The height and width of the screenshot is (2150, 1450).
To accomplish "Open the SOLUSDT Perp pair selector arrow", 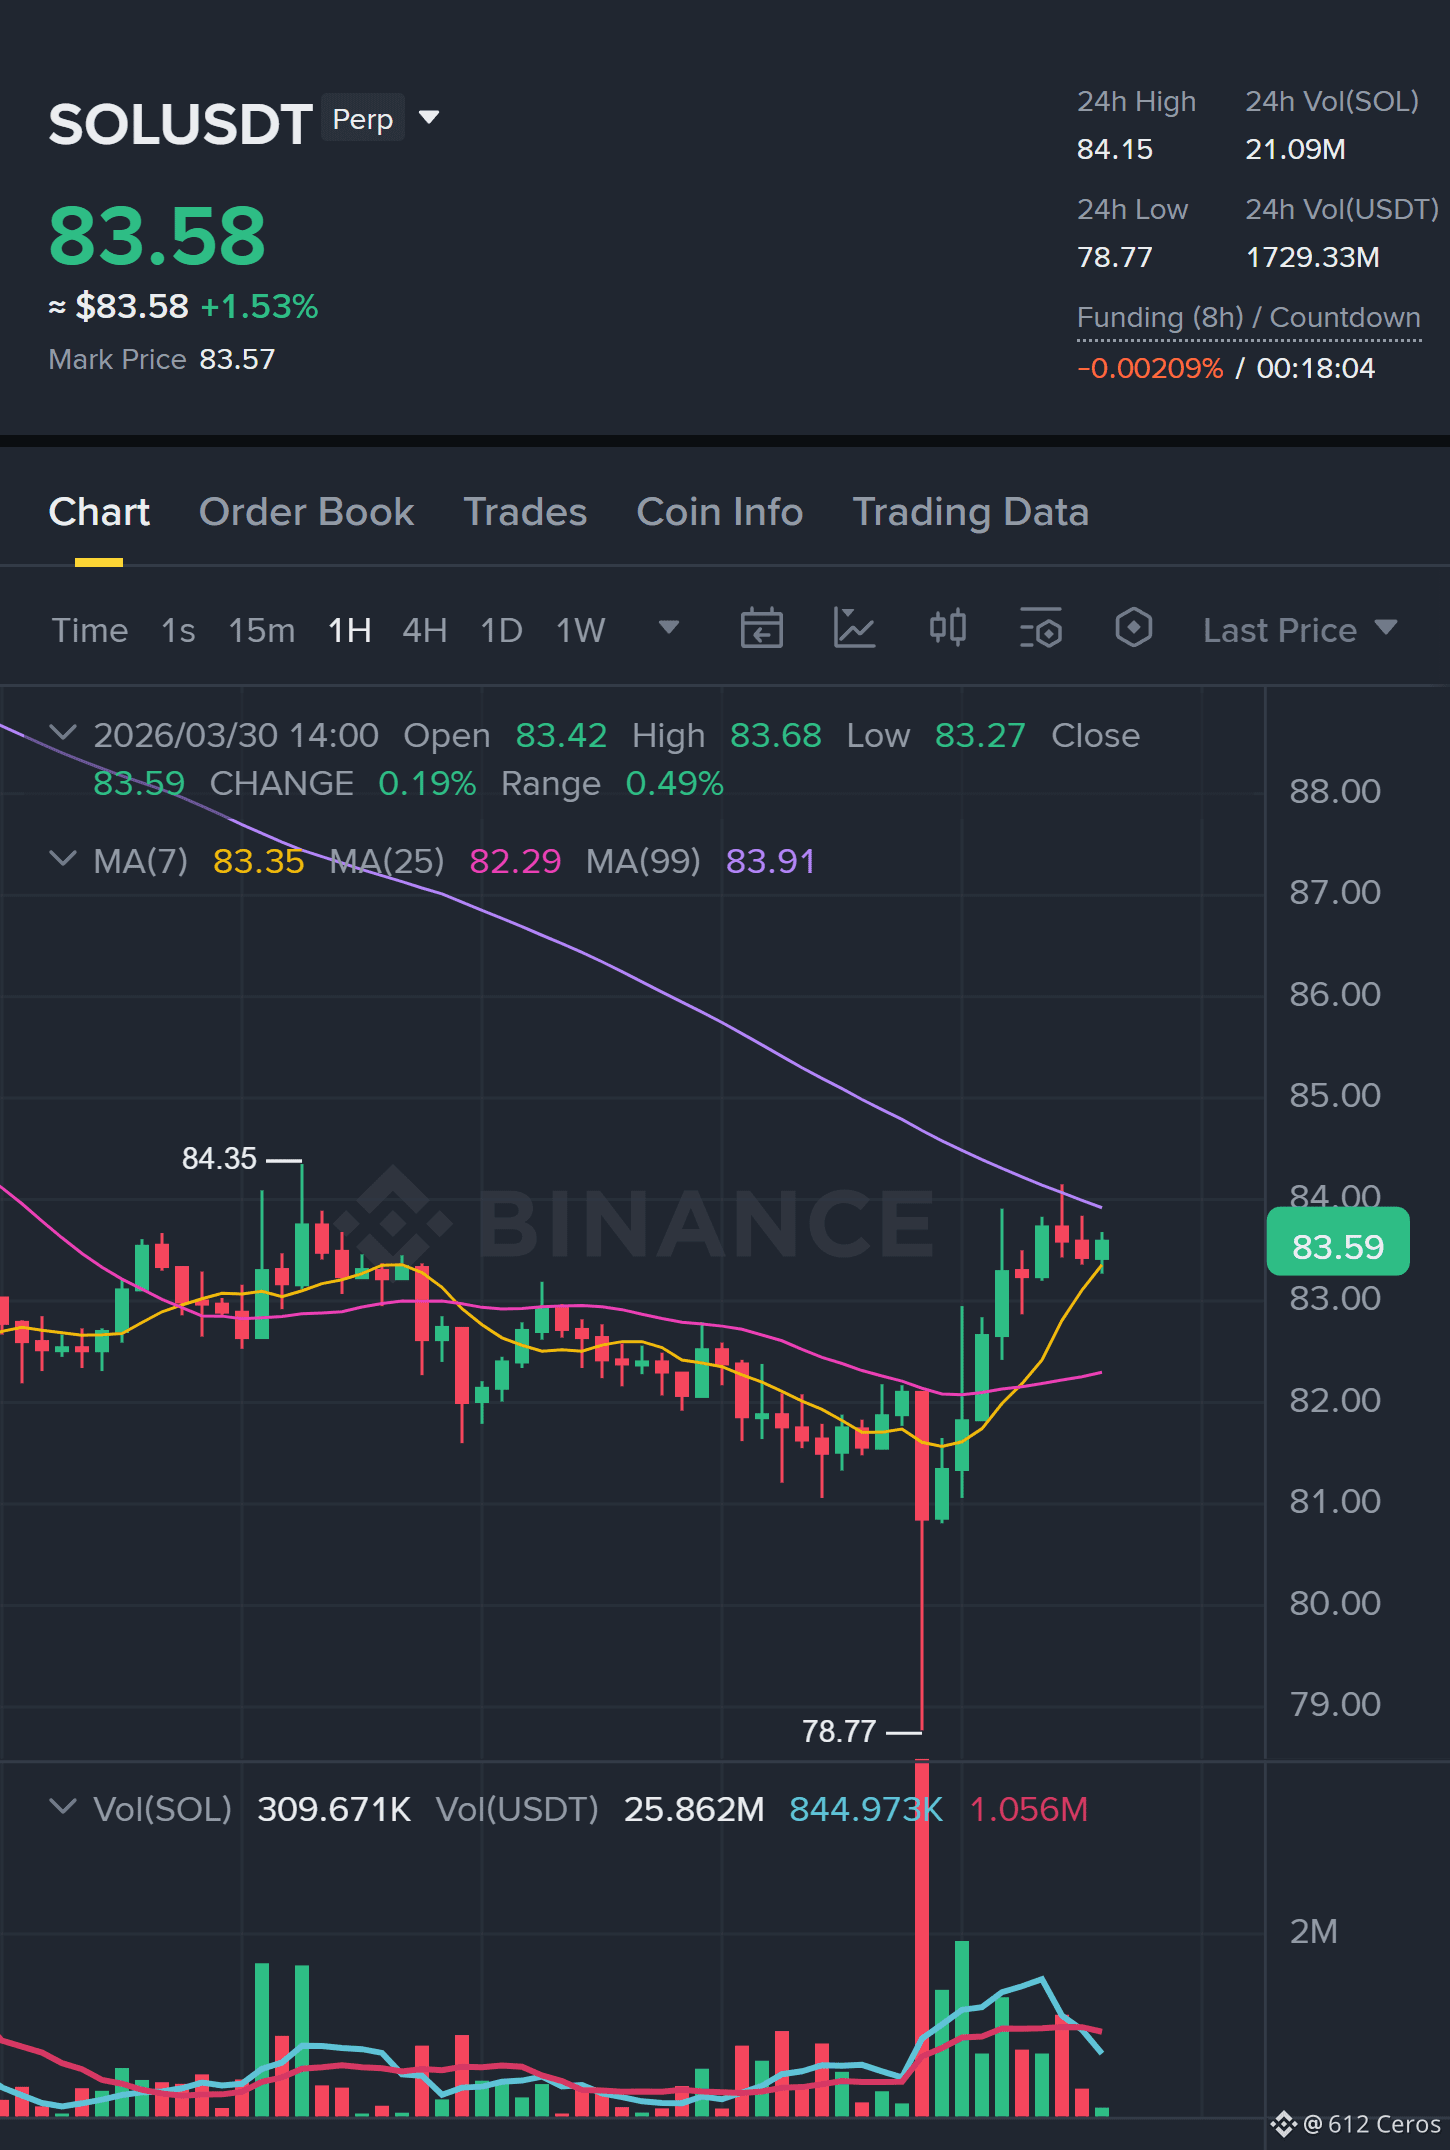I will 429,118.
